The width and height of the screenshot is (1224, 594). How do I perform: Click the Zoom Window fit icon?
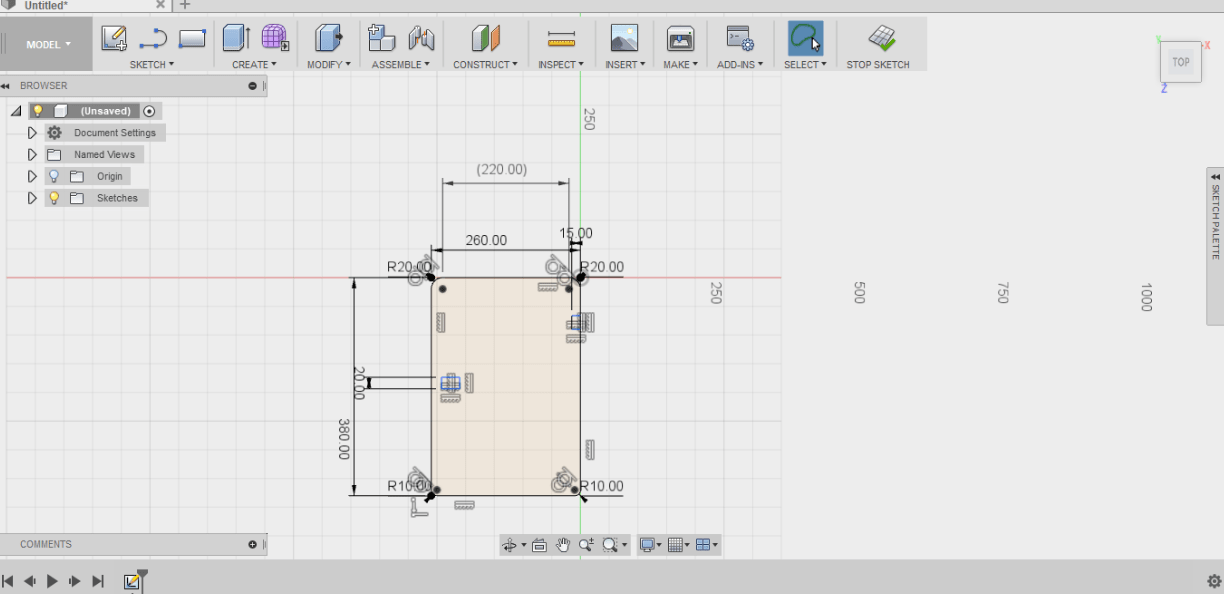coord(609,545)
